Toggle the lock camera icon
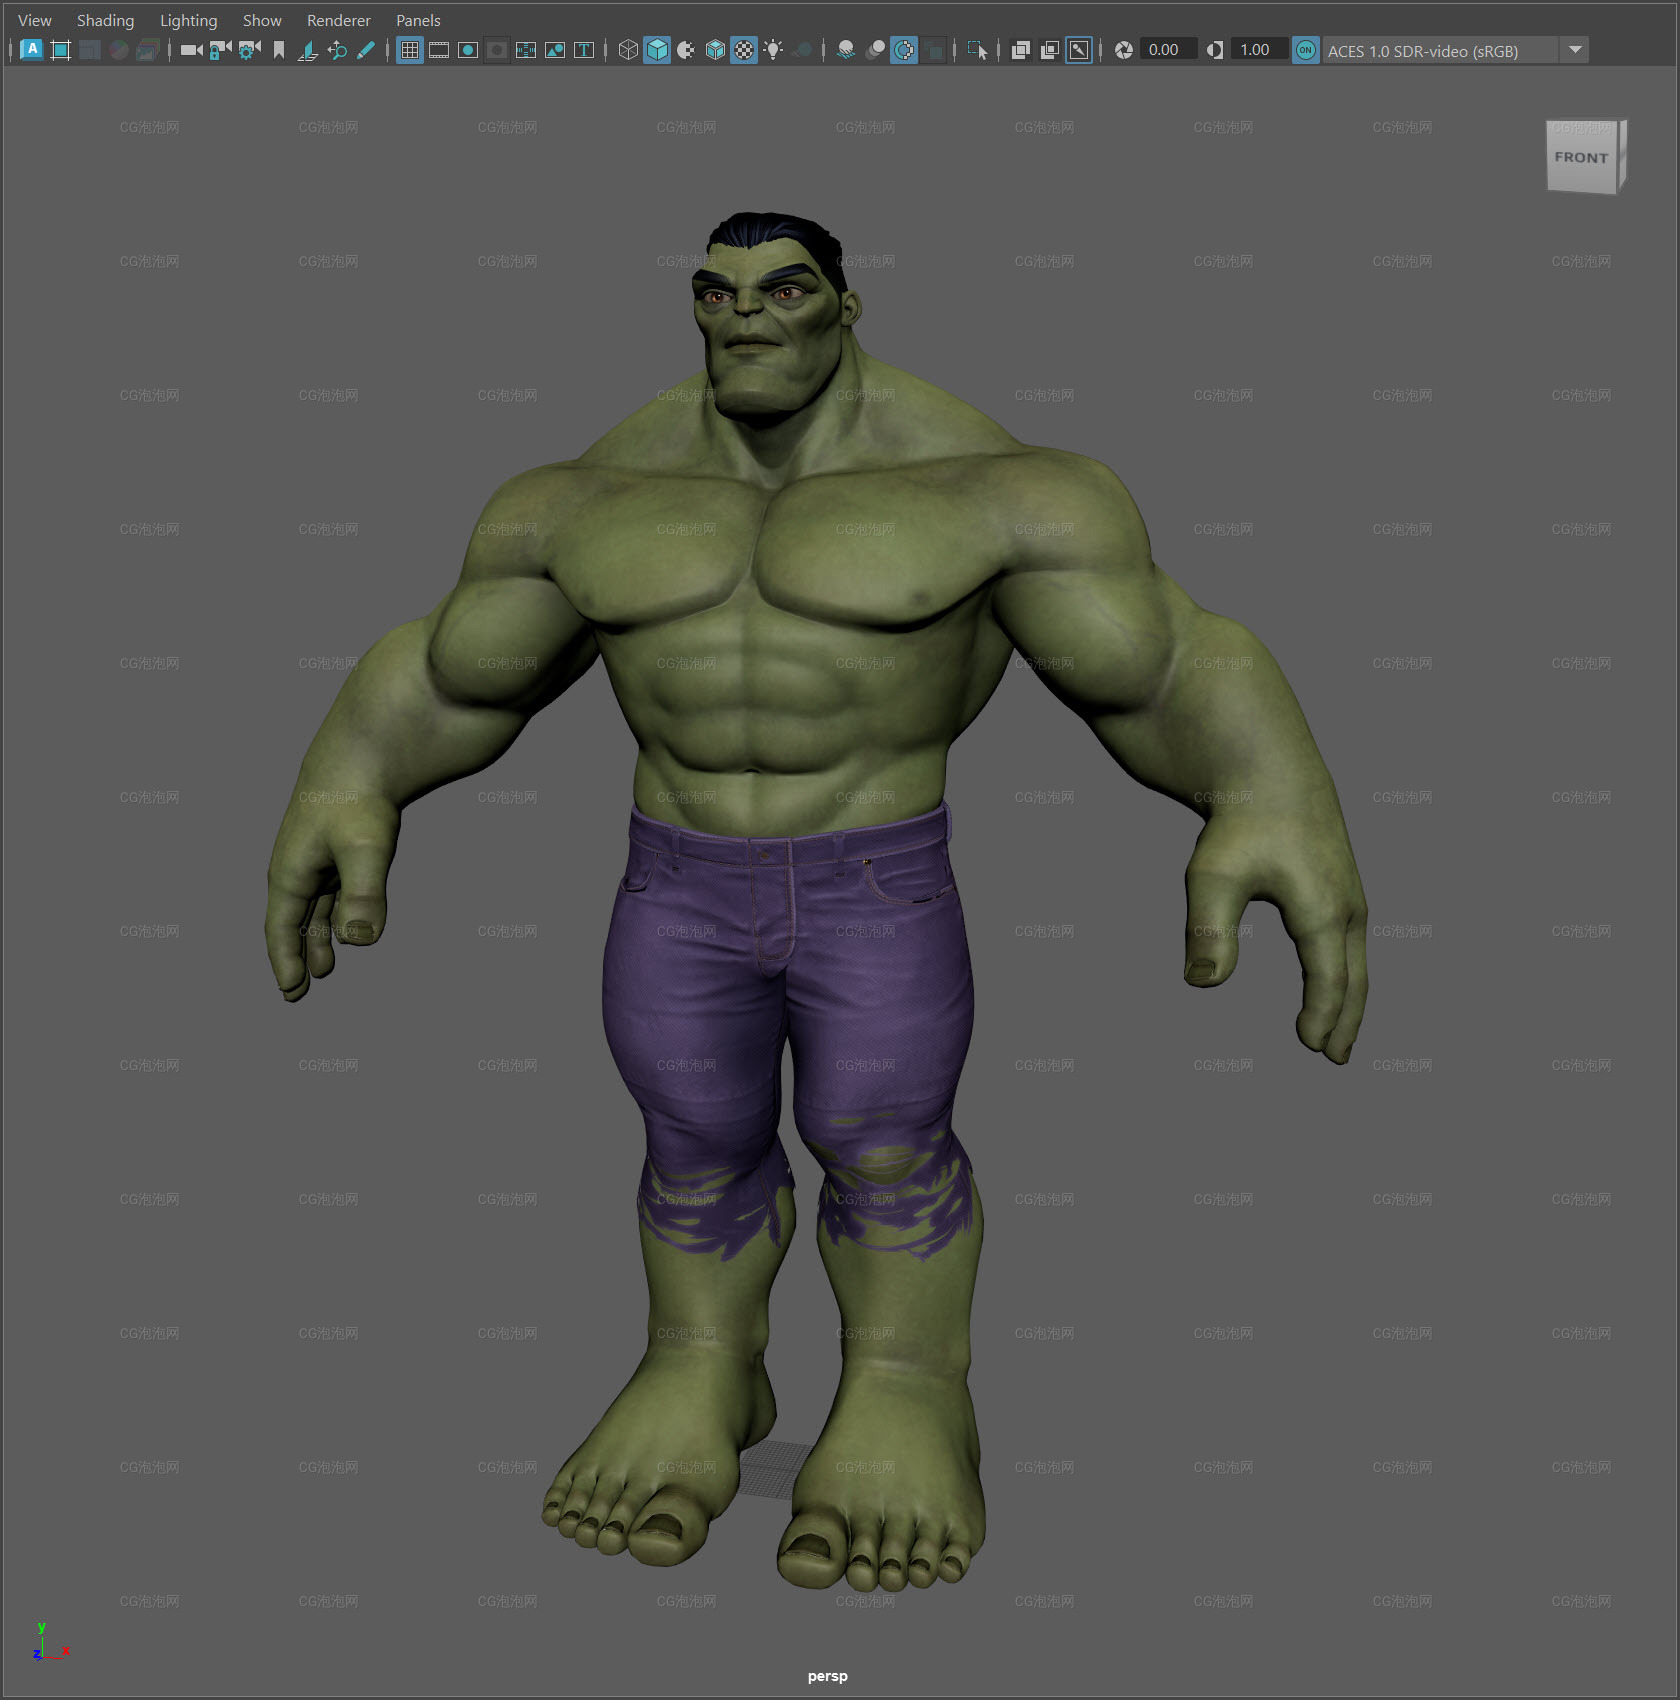The image size is (1680, 1700). point(220,49)
